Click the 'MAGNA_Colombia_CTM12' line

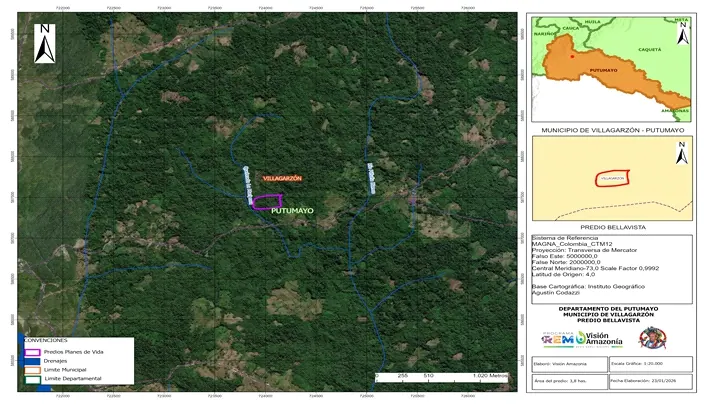click(572, 244)
